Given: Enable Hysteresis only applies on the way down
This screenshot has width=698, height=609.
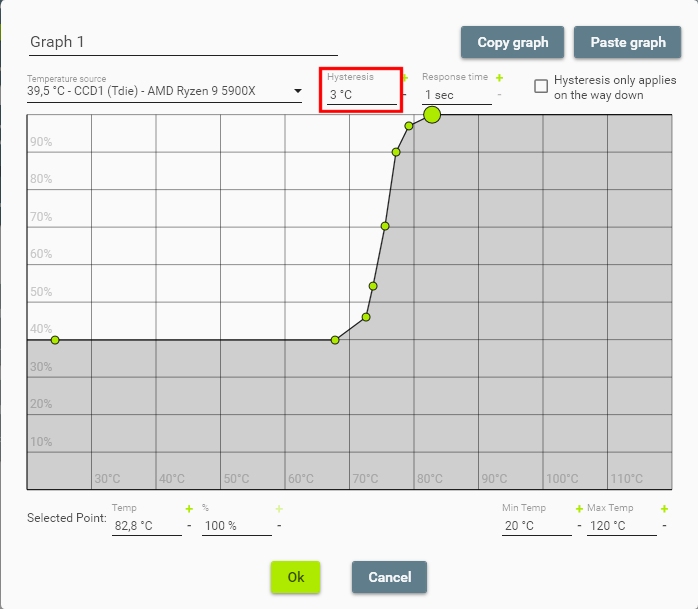Looking at the screenshot, I should coord(541,86).
